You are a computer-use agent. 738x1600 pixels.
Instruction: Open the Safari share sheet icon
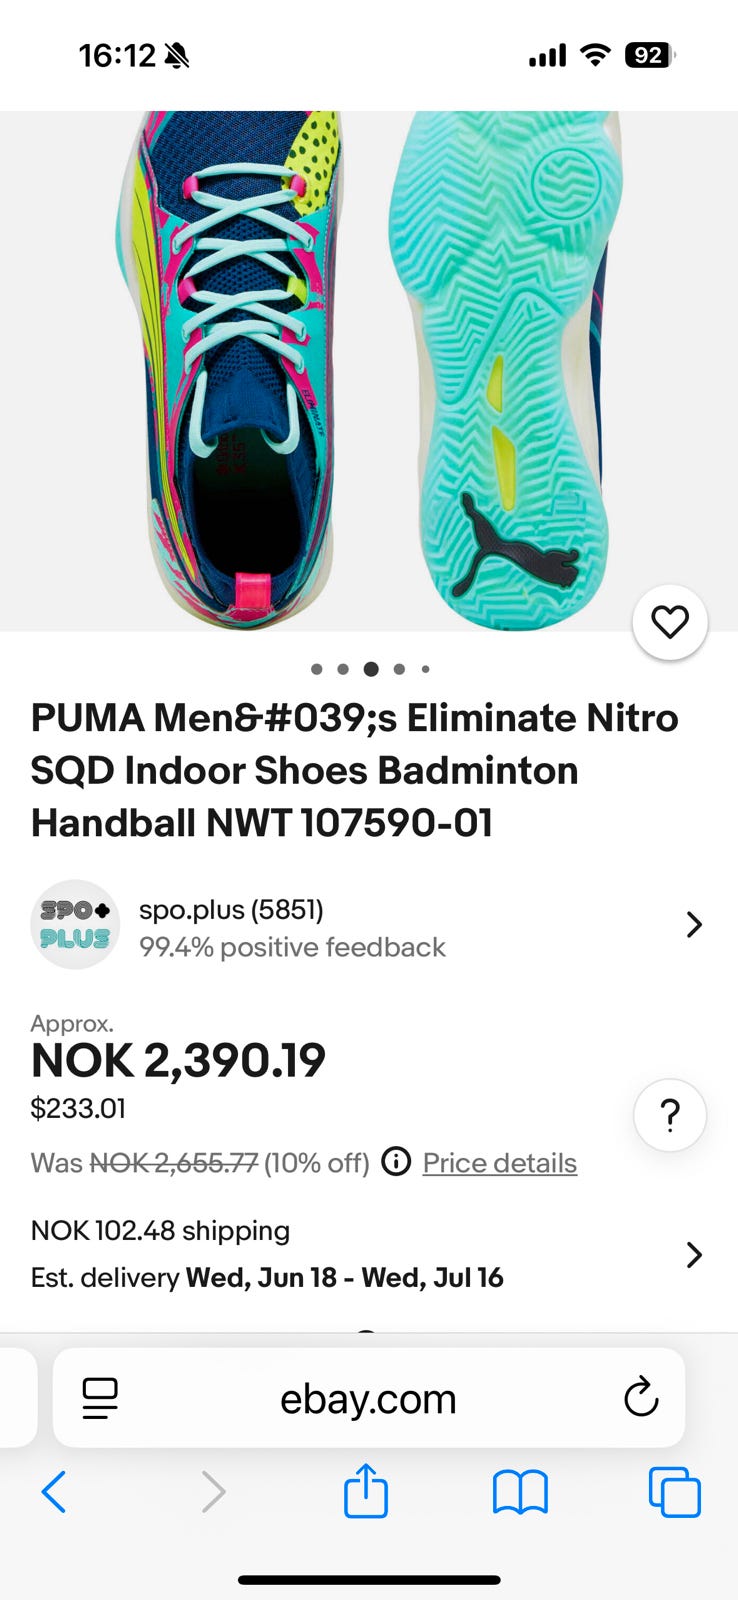366,1491
